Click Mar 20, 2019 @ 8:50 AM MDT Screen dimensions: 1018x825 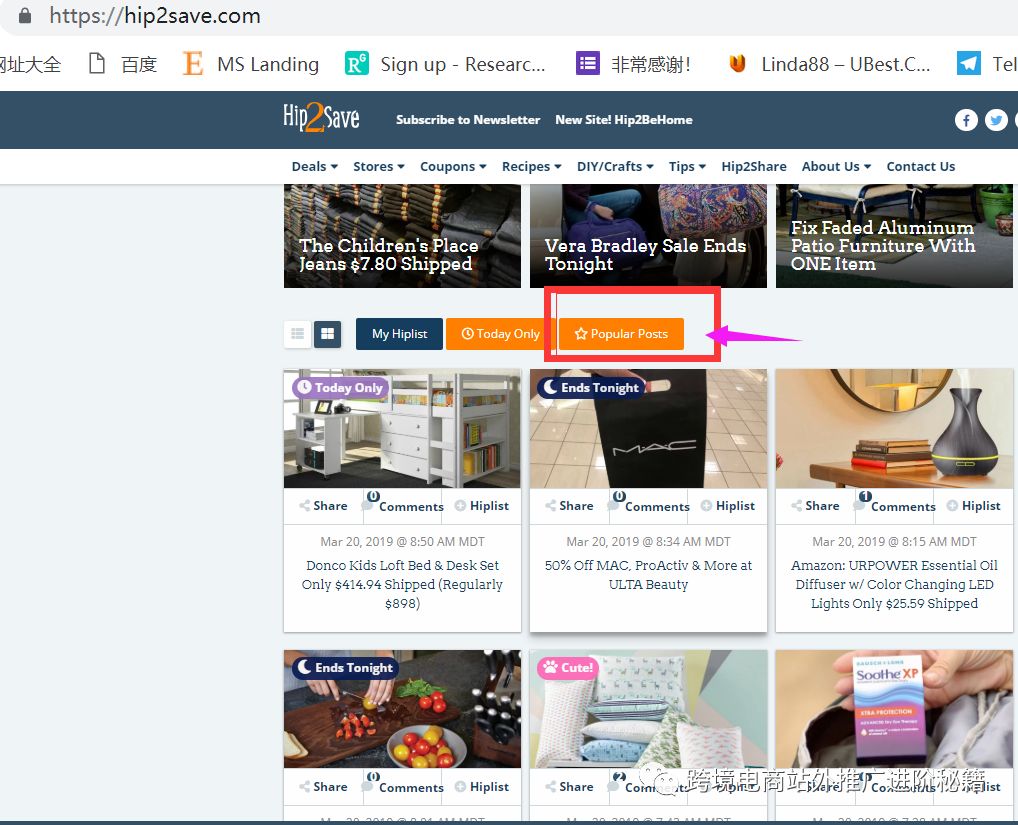(403, 541)
